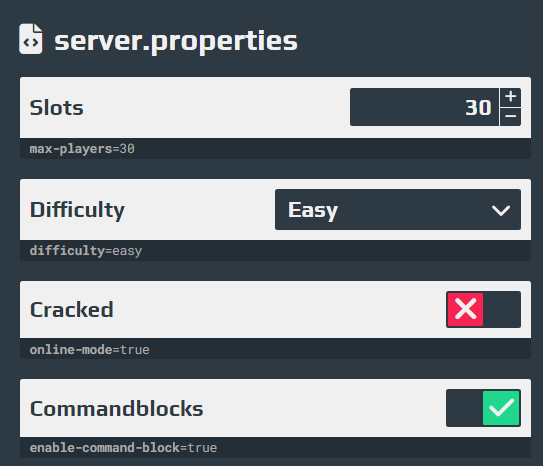Click the red X on Cracked toggle
This screenshot has width=543, height=466.
coord(465,310)
